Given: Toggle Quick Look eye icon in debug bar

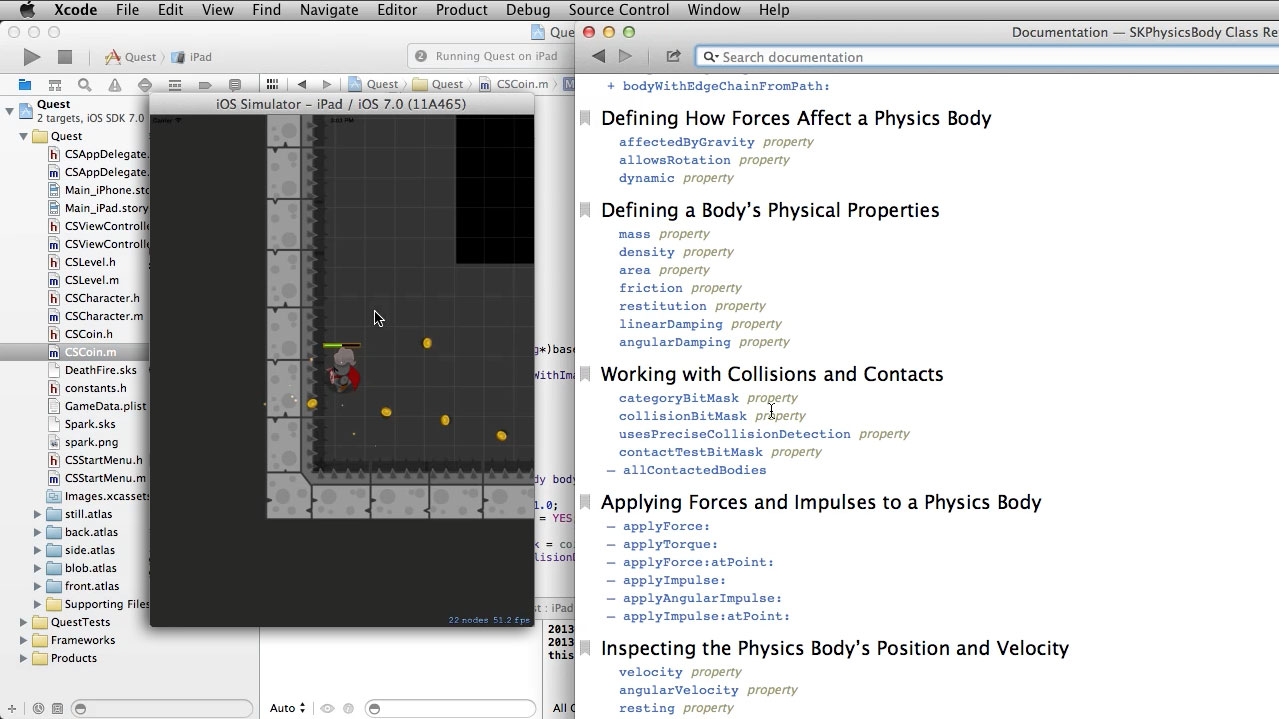Looking at the screenshot, I should pos(327,708).
